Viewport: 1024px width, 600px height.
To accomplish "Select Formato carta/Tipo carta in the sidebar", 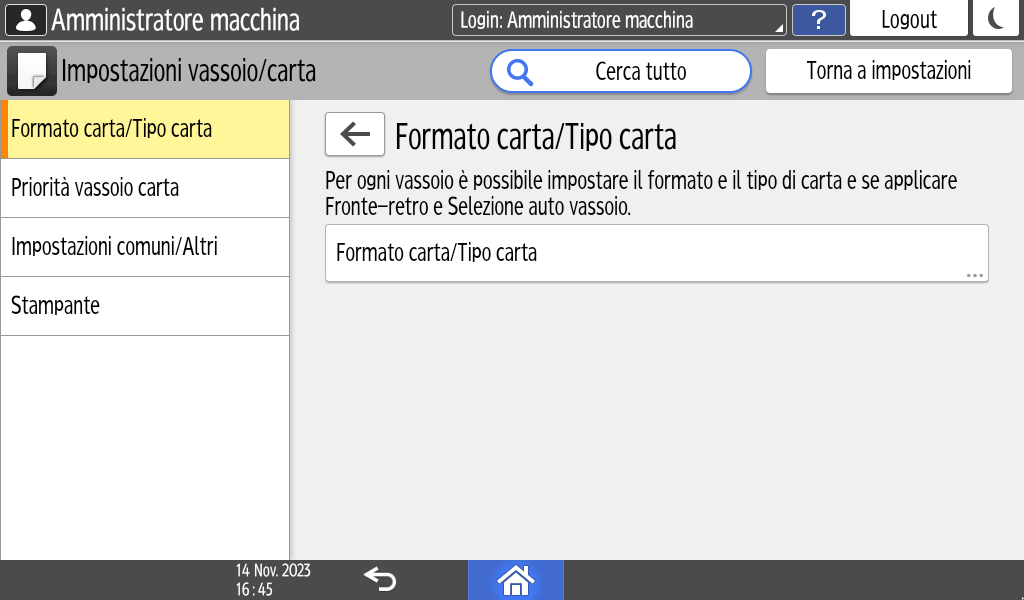I will (146, 129).
